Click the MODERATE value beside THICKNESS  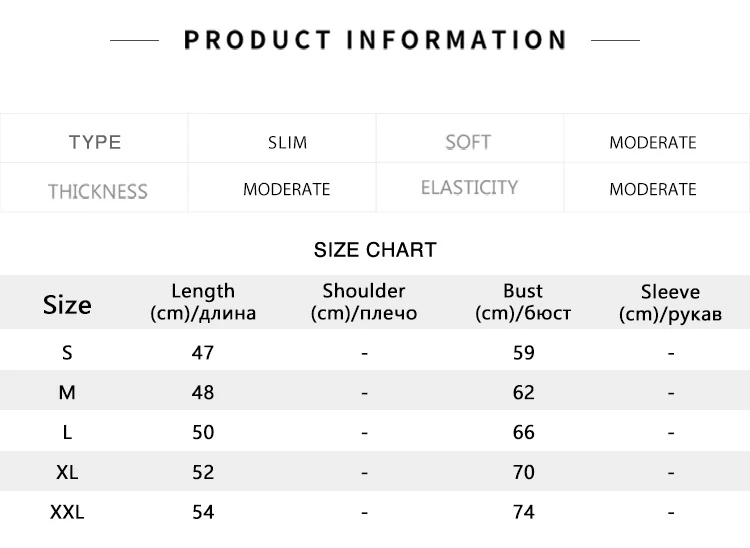[286, 189]
